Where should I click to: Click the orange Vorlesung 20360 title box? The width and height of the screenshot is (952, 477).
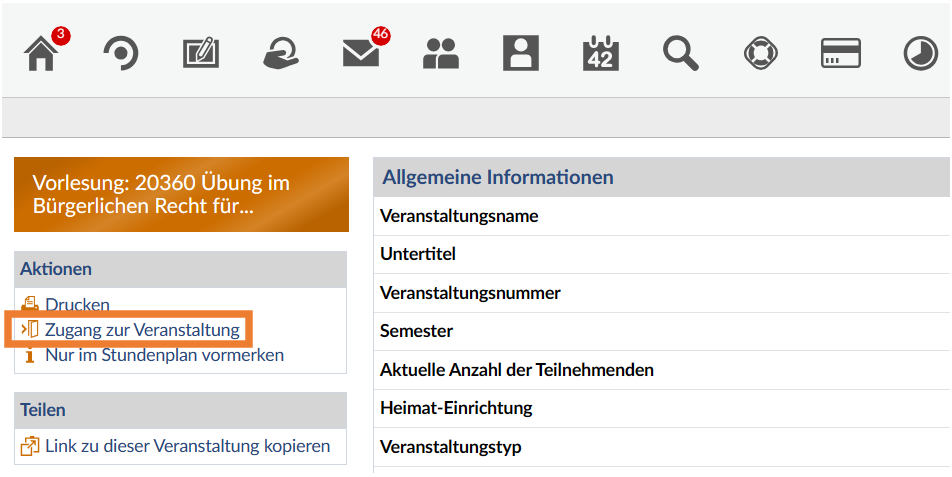tap(182, 195)
